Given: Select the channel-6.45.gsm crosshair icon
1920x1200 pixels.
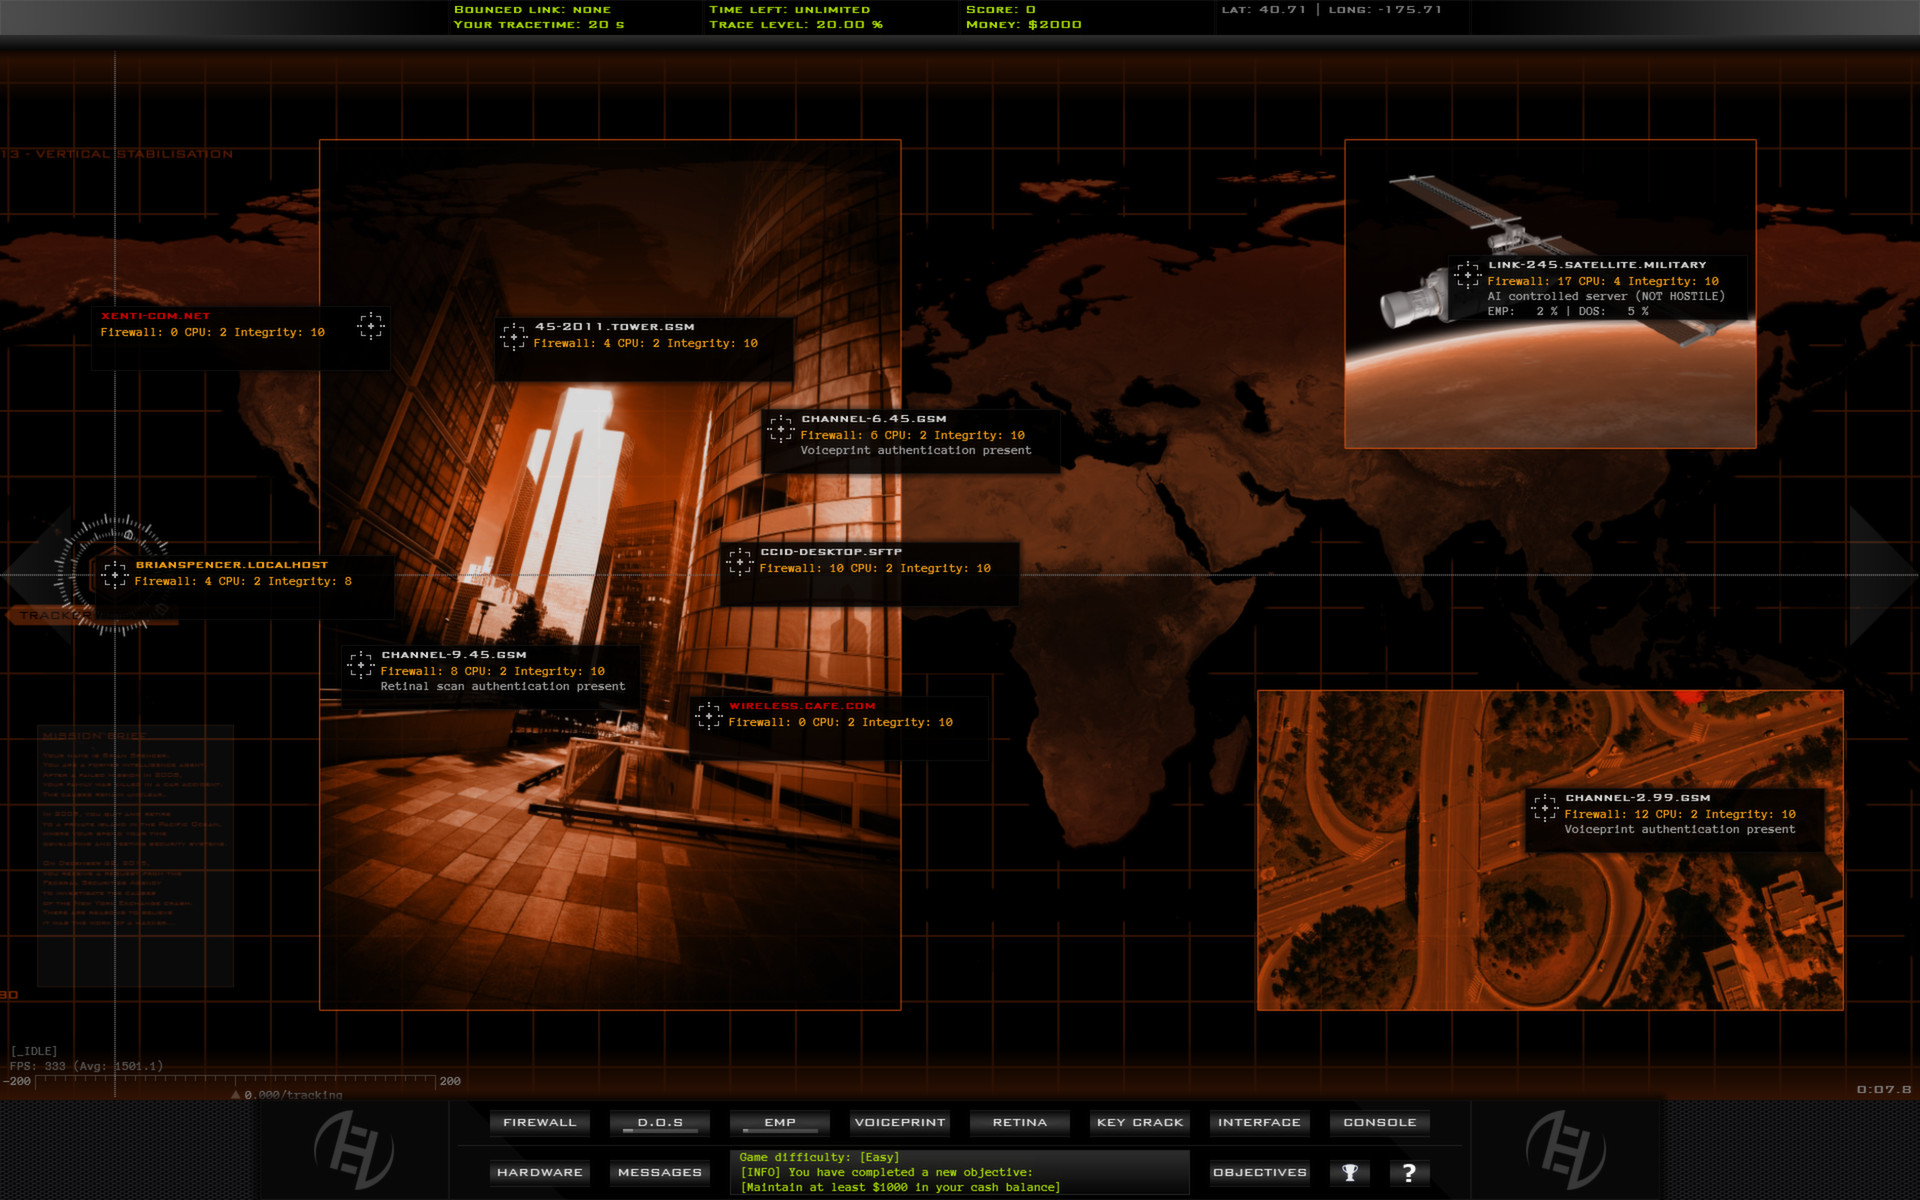Looking at the screenshot, I should [779, 428].
